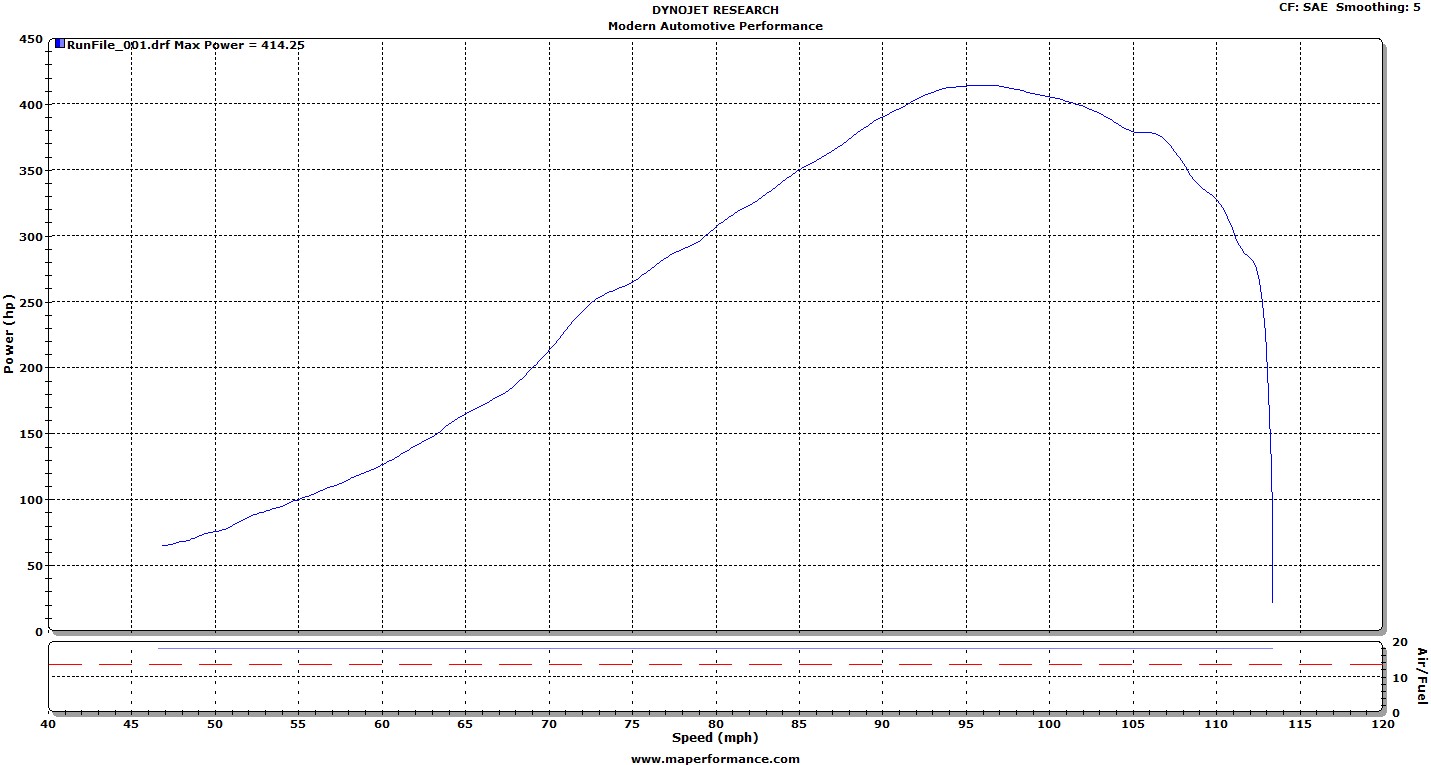
Task: Click the blue RunFile_001 legend color swatch
Action: pyautogui.click(x=59, y=44)
